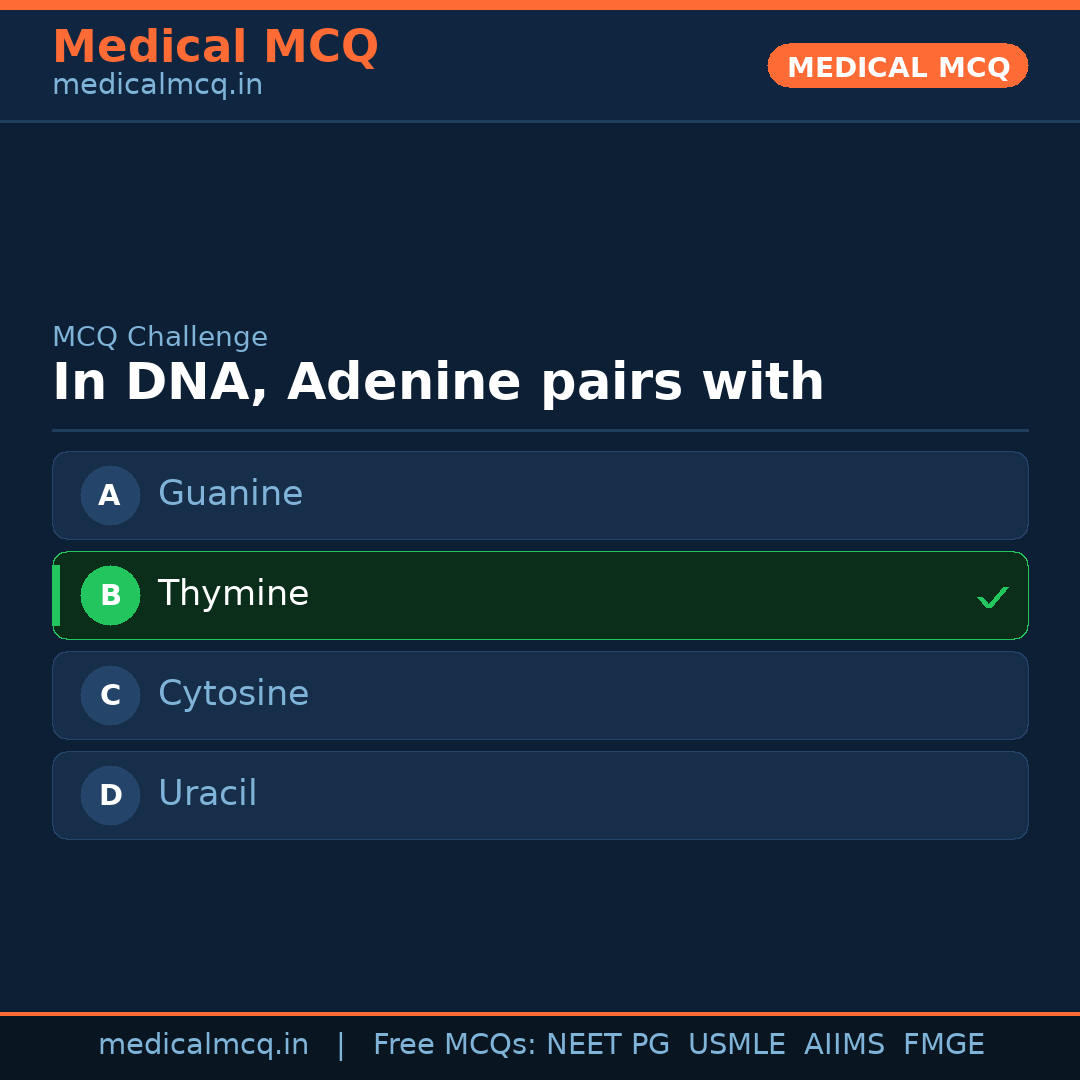Image resolution: width=1080 pixels, height=1080 pixels.
Task: Click the FMGE footer text
Action: pos(944,1045)
